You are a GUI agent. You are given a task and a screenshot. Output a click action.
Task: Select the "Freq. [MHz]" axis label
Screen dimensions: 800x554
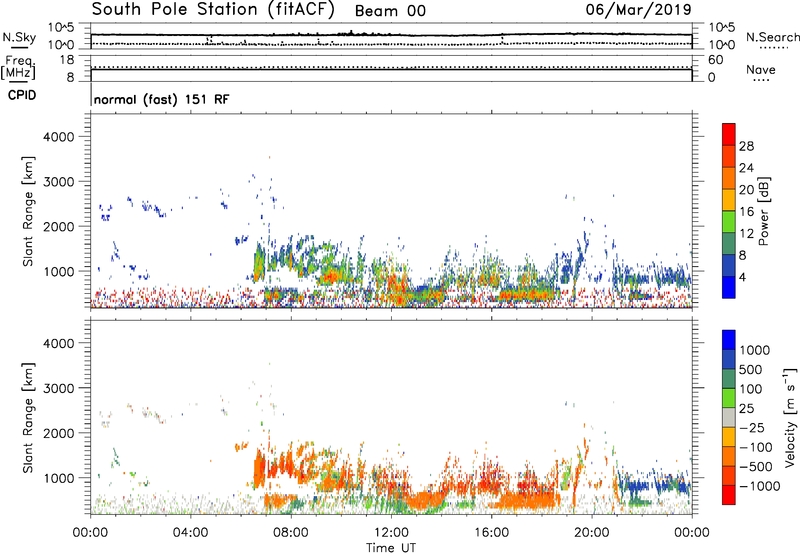(x=18, y=67)
